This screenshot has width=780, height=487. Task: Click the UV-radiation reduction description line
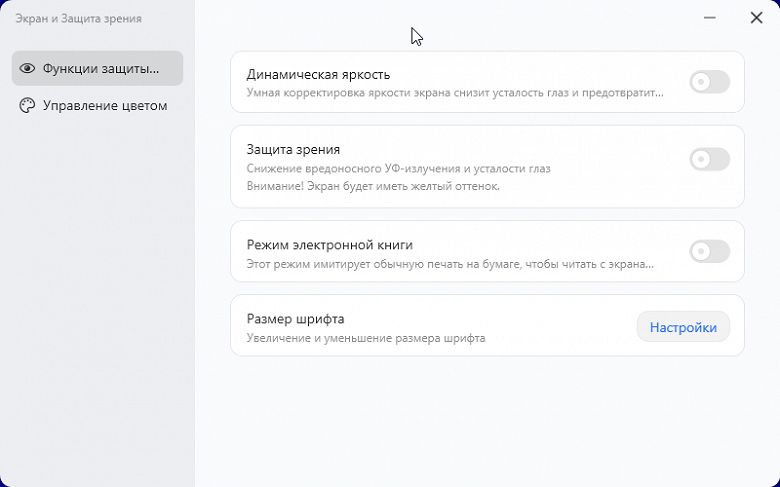point(398,168)
